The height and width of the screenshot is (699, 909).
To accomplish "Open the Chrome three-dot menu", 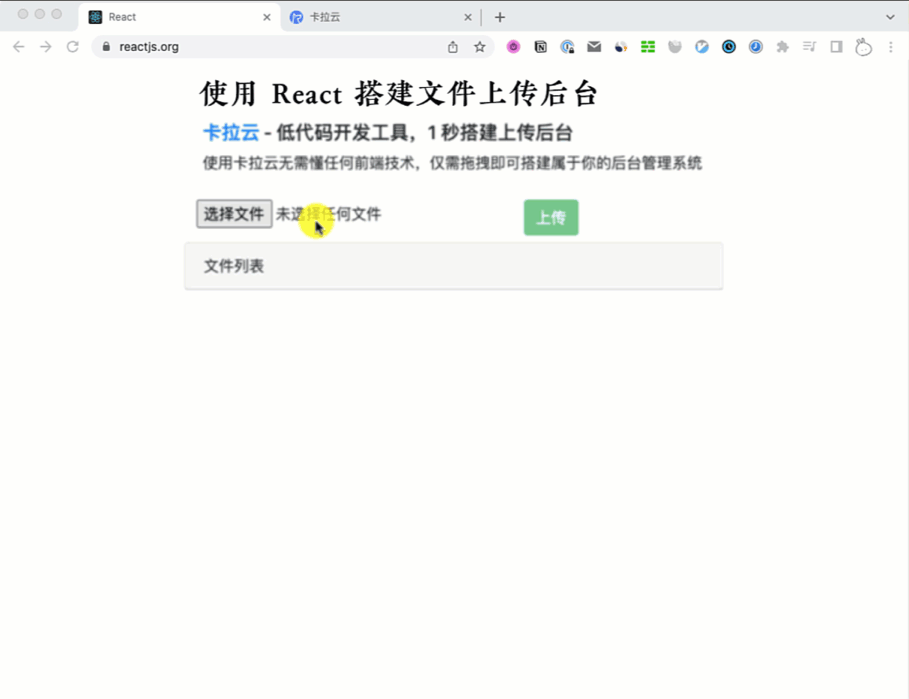I will 890,47.
